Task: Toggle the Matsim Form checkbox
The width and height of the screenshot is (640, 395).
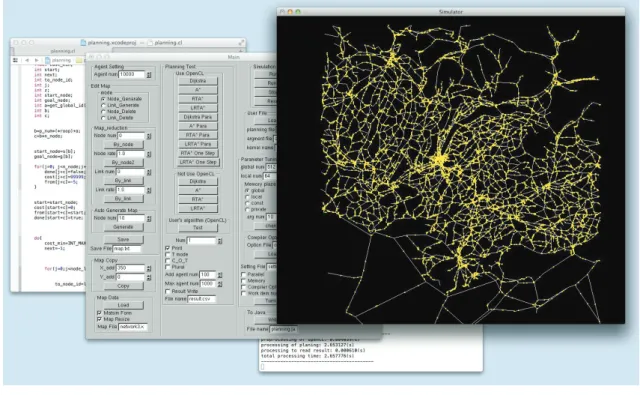Action: click(x=99, y=313)
